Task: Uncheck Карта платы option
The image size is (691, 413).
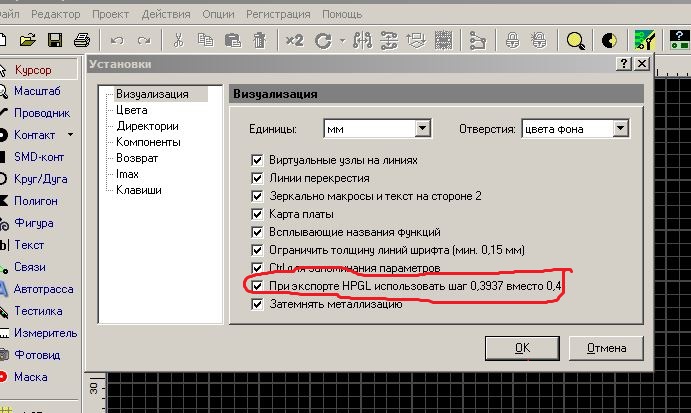Action: 257,214
